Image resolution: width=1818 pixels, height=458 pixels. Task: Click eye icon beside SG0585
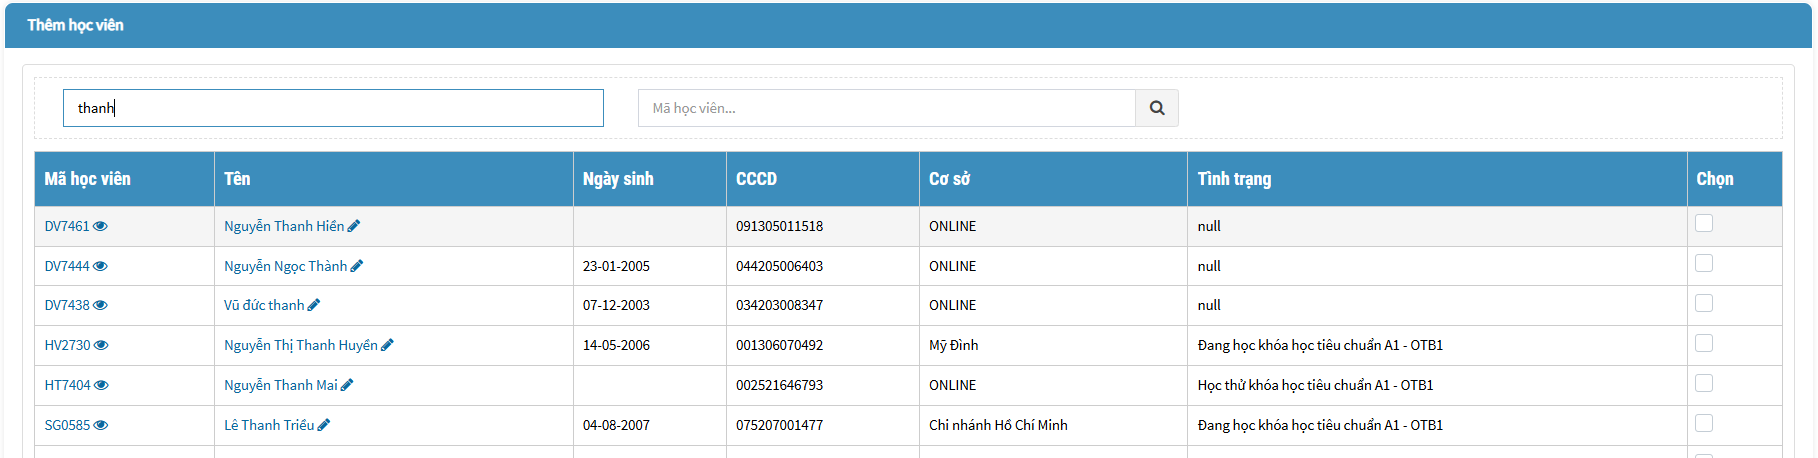pyautogui.click(x=101, y=425)
